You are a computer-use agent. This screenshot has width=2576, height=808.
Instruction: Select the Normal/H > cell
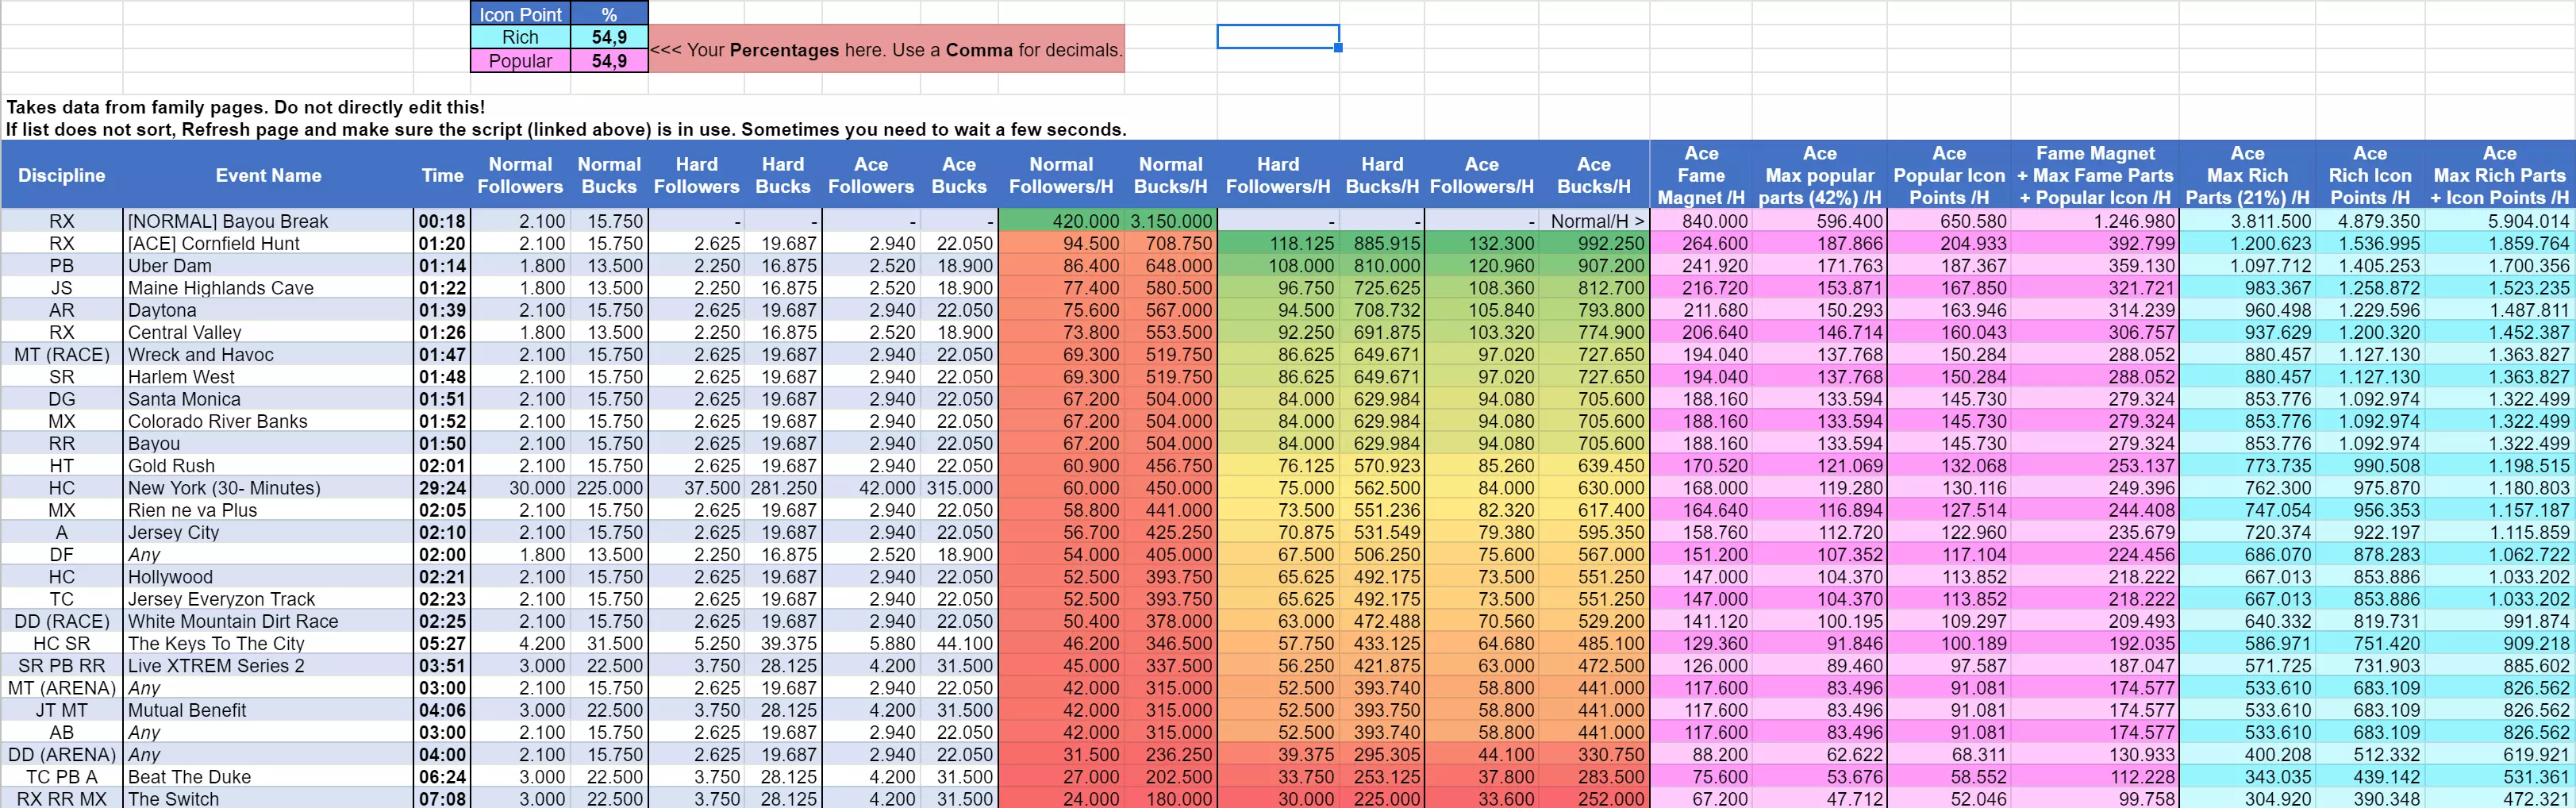(1594, 221)
